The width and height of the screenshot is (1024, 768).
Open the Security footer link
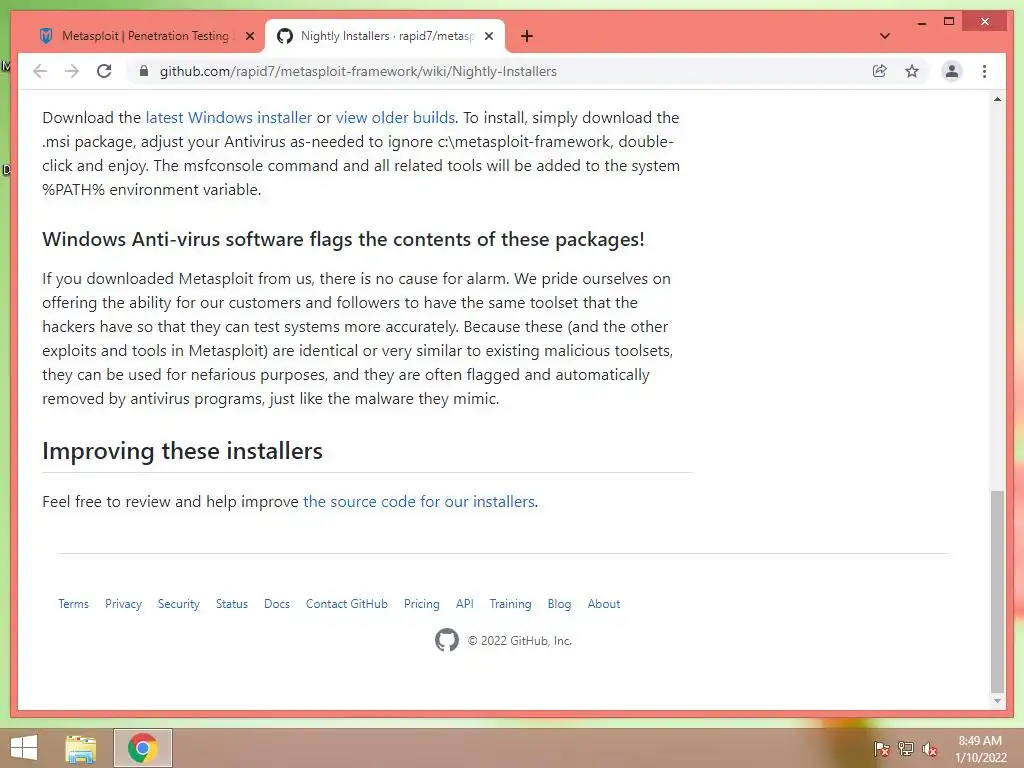(x=178, y=604)
